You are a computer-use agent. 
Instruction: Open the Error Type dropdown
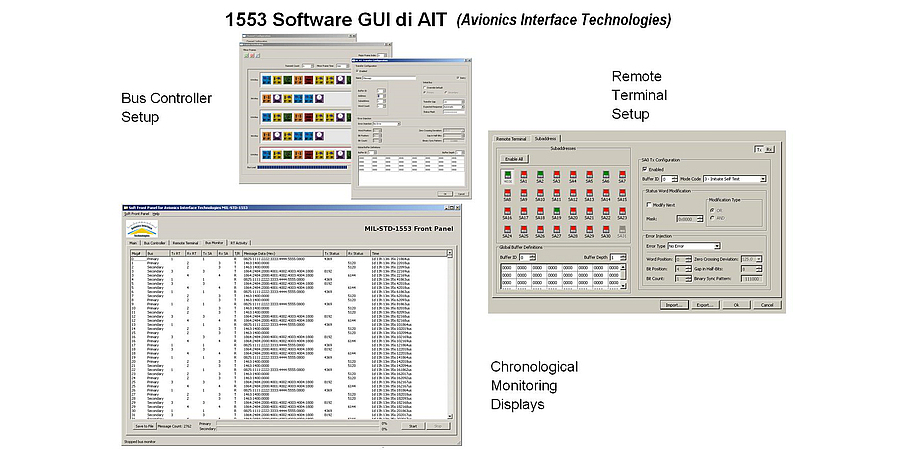tap(693, 246)
